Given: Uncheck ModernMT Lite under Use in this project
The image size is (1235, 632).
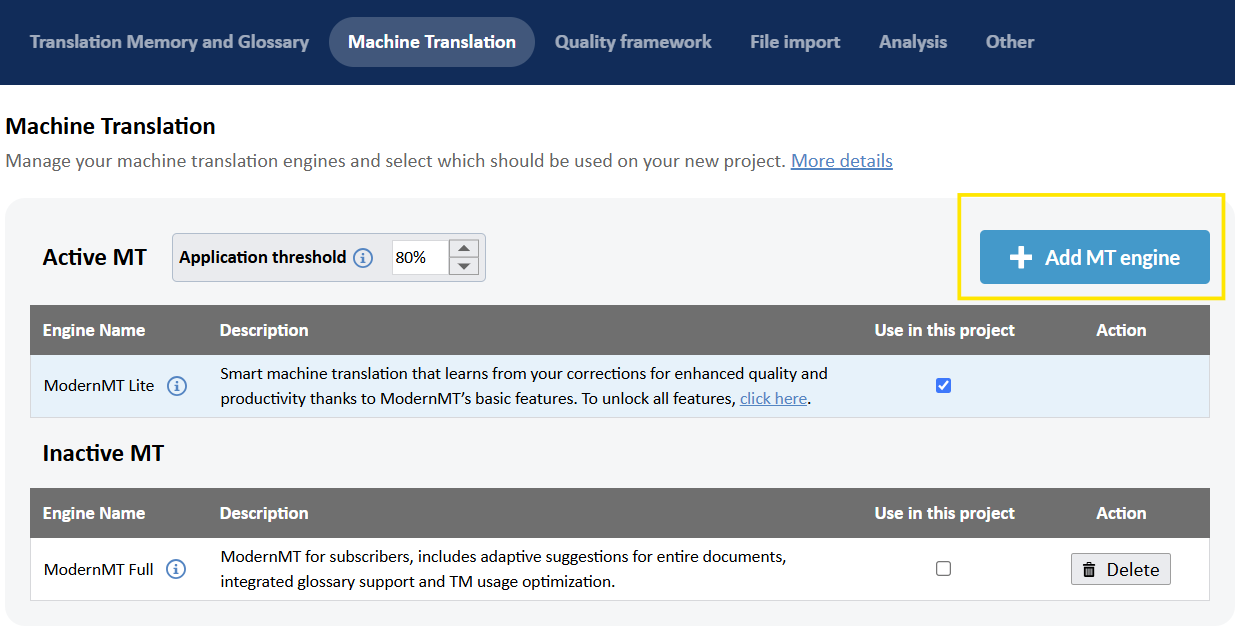Looking at the screenshot, I should 943,385.
